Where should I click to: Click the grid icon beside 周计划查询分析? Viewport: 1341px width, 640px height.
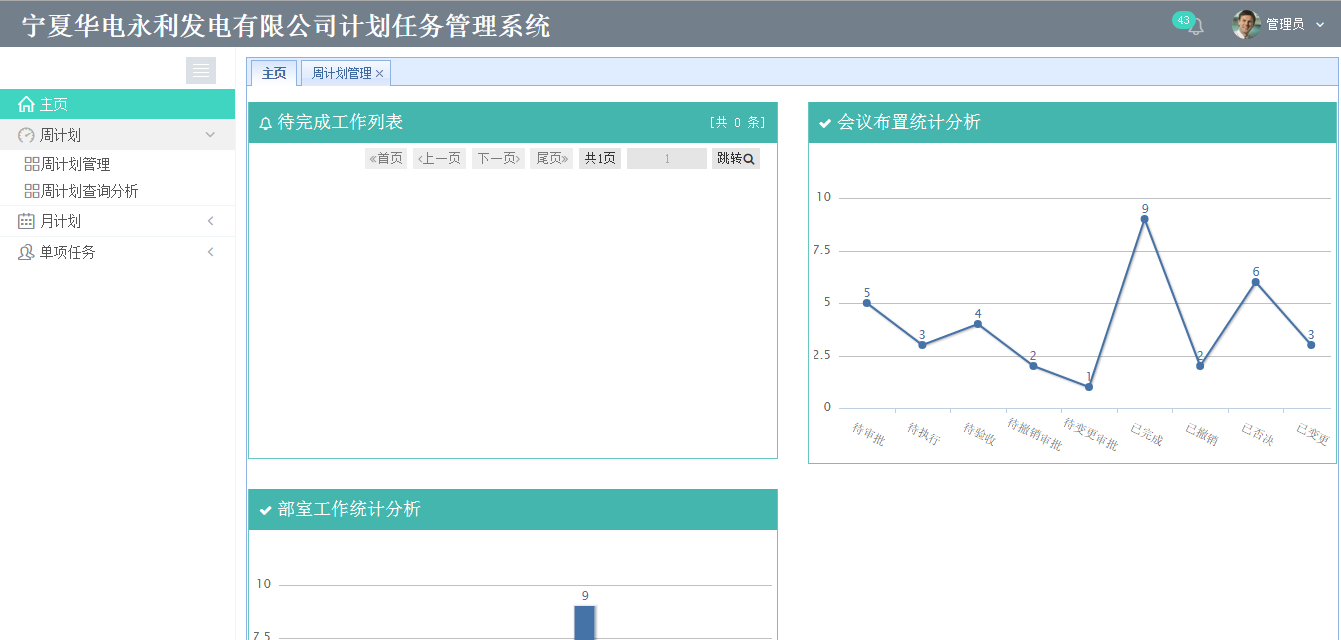32,191
